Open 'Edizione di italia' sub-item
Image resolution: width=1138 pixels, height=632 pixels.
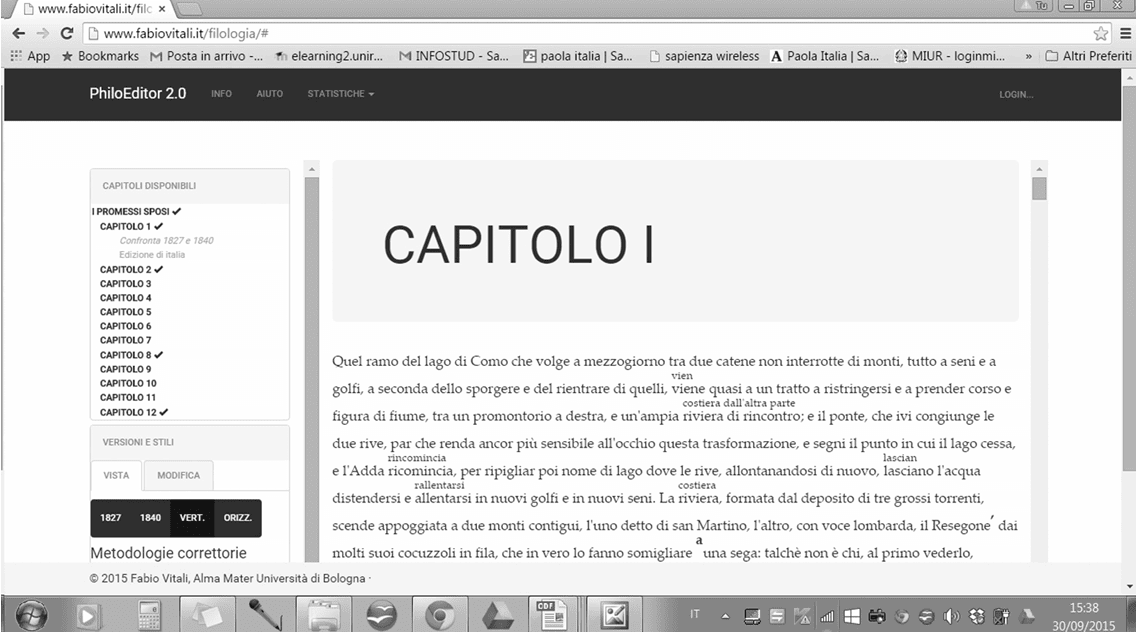pyautogui.click(x=152, y=255)
